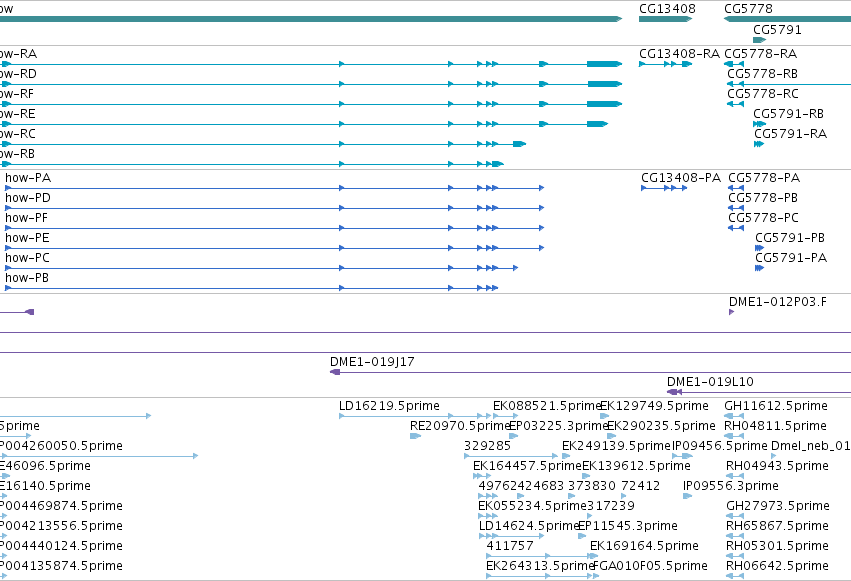Open the RH04943.5prime EST label
851x581 pixels.
[x=777, y=466]
